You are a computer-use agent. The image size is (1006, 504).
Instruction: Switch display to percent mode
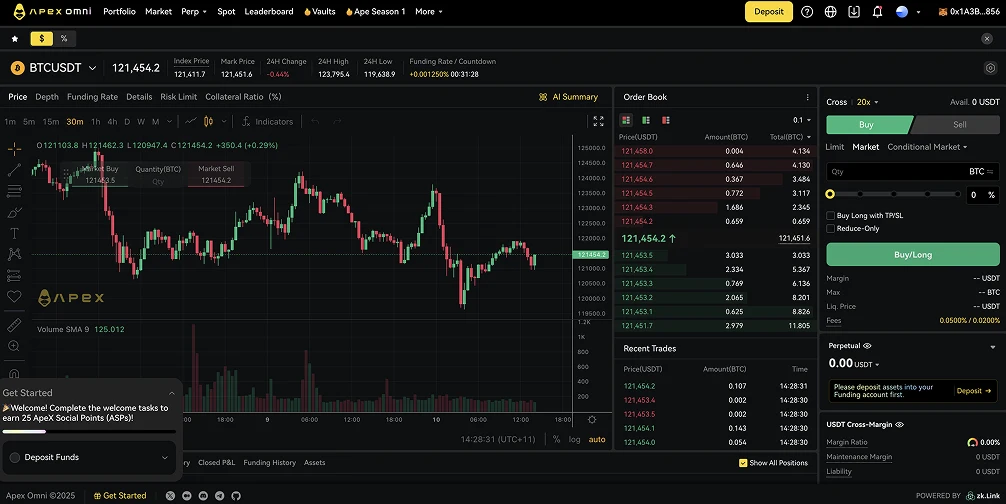[64, 38]
